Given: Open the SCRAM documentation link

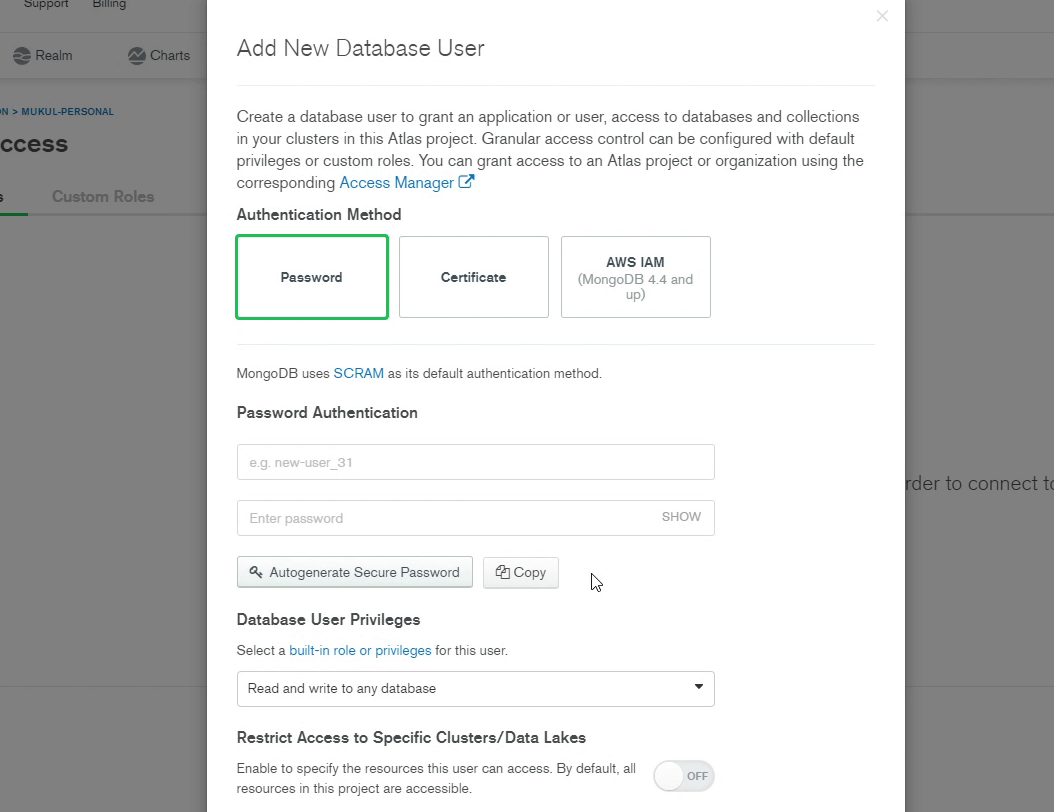Looking at the screenshot, I should (359, 373).
